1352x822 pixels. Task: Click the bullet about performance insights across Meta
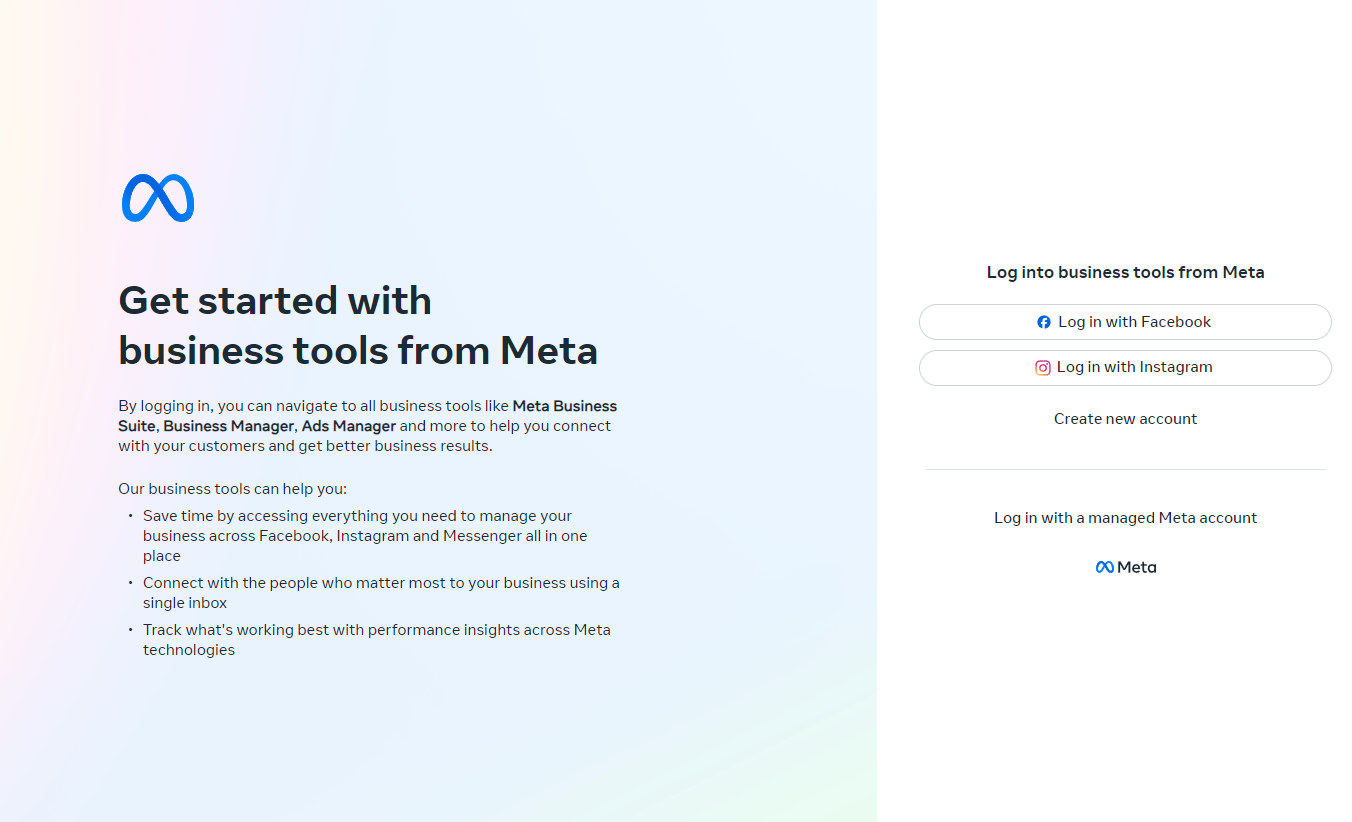point(377,639)
